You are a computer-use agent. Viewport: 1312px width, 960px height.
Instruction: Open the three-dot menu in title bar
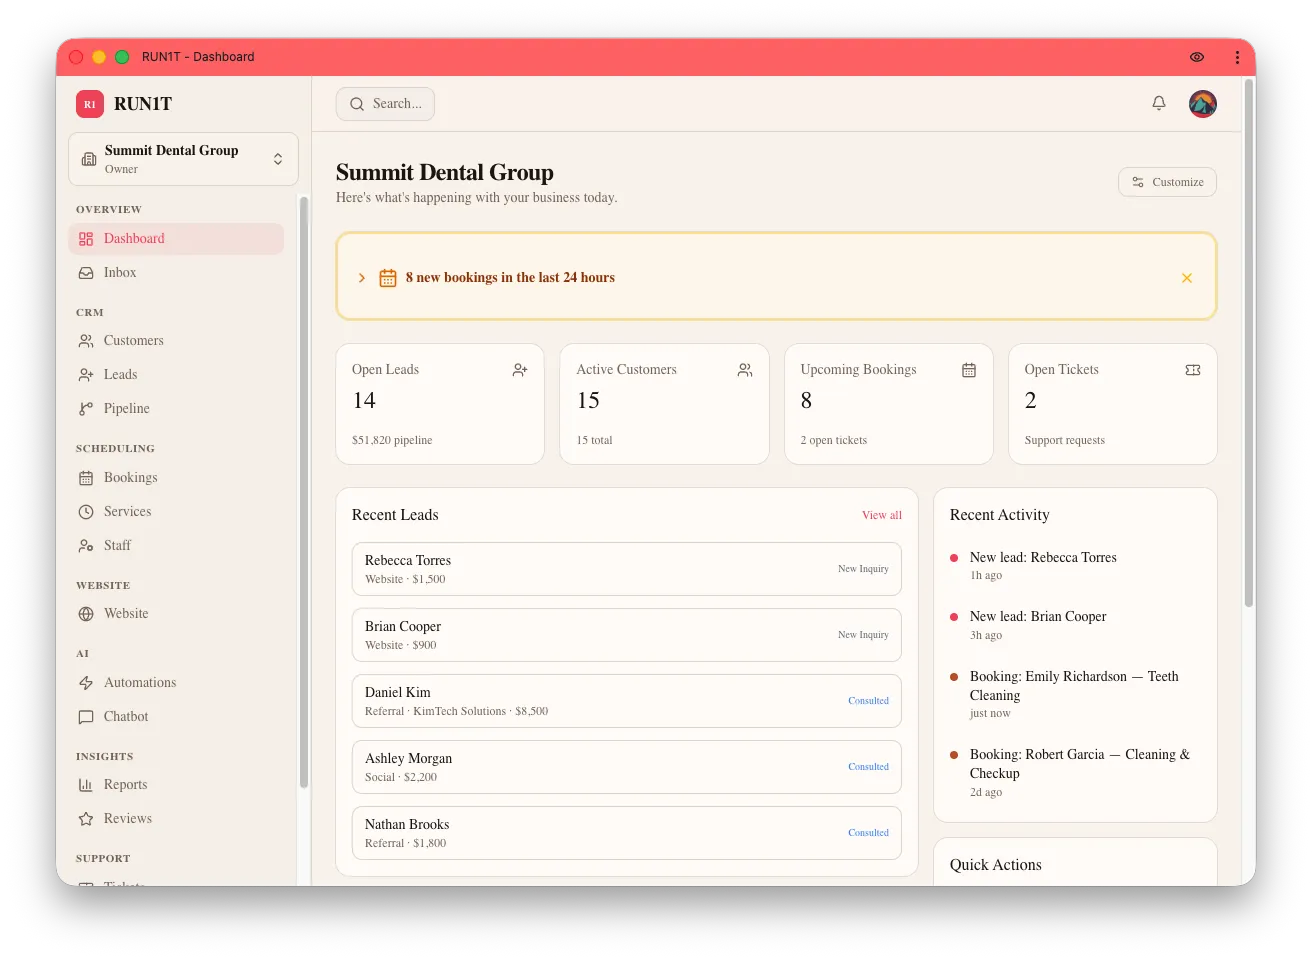1237,57
